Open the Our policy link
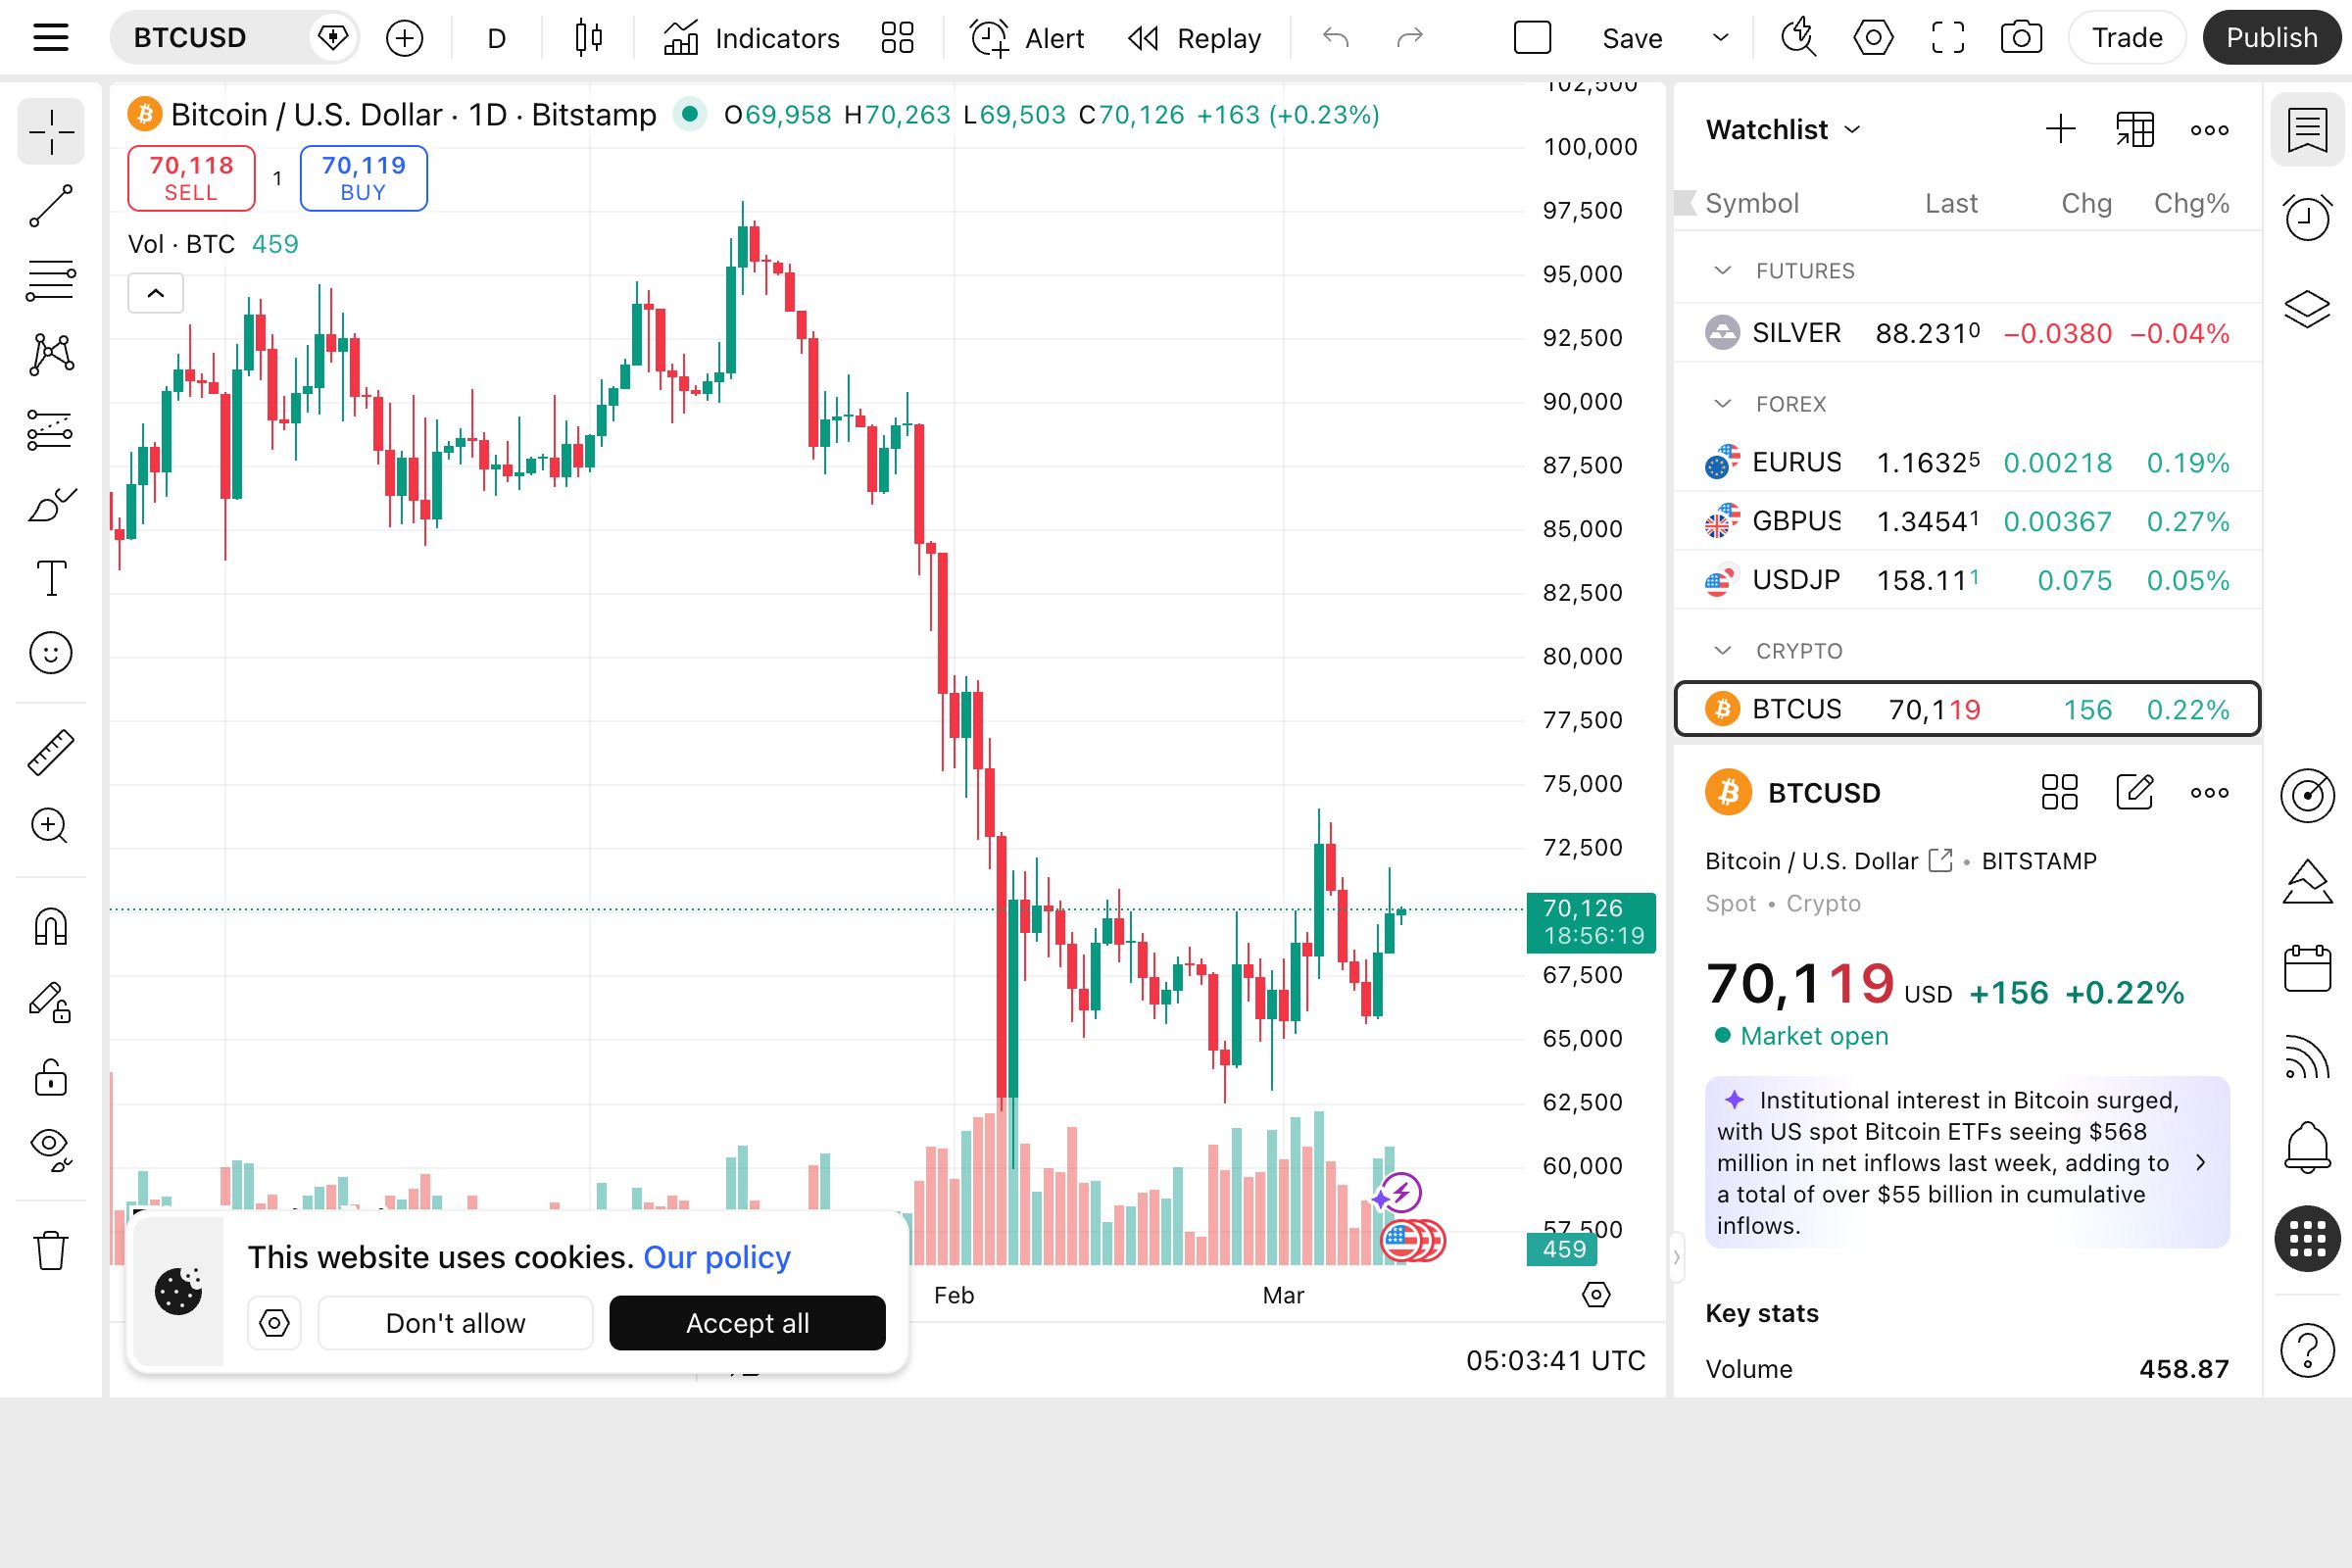Viewport: 2352px width, 1568px height. [716, 1257]
